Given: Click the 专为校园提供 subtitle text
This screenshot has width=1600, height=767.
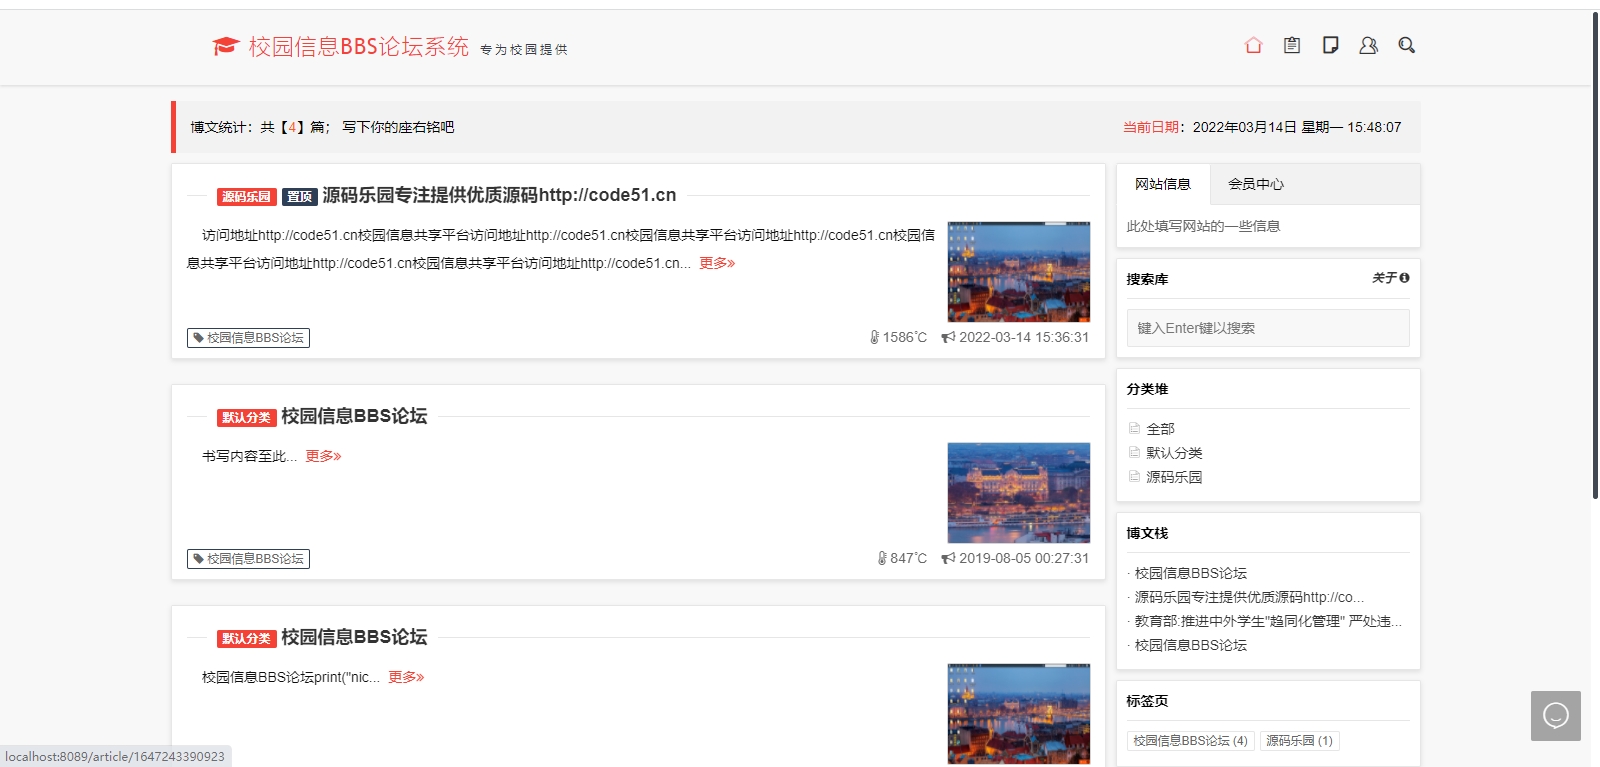Looking at the screenshot, I should 524,49.
